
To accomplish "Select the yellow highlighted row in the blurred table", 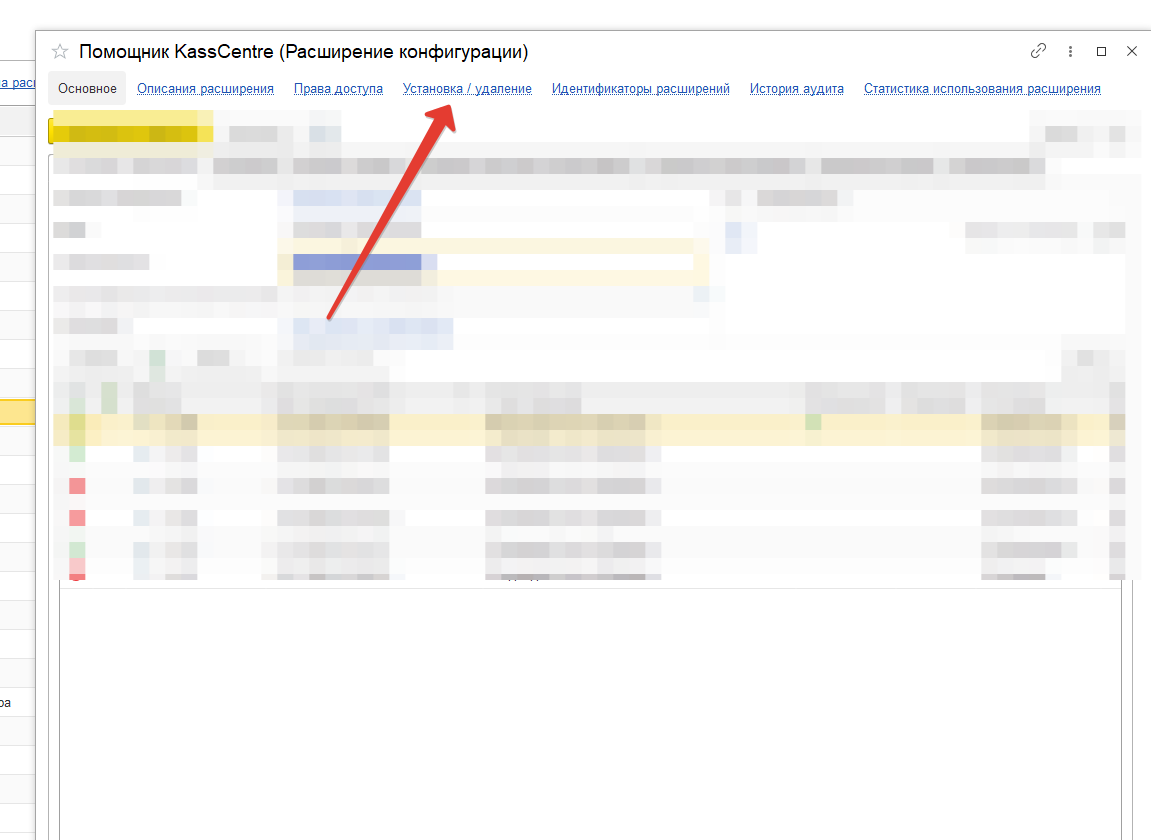I will [590, 429].
